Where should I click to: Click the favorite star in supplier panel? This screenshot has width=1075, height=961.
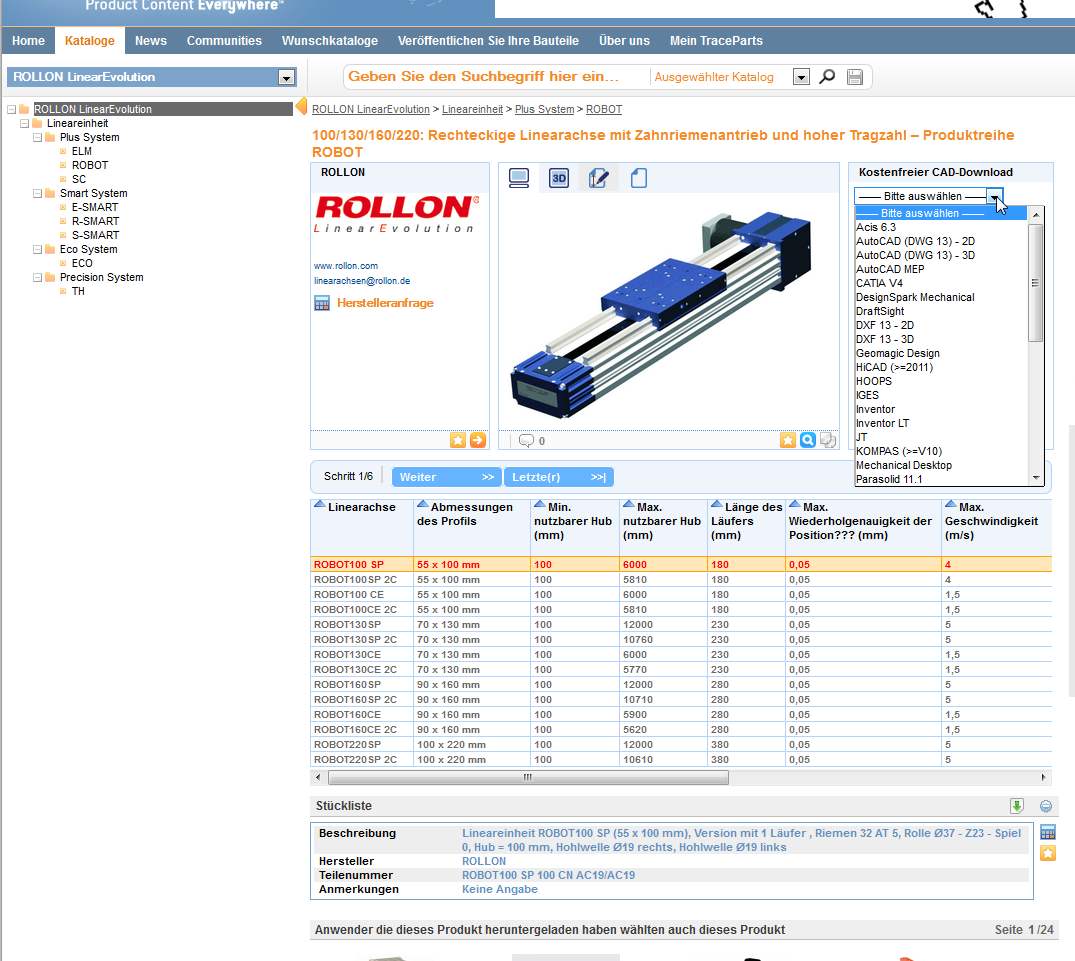tap(457, 440)
